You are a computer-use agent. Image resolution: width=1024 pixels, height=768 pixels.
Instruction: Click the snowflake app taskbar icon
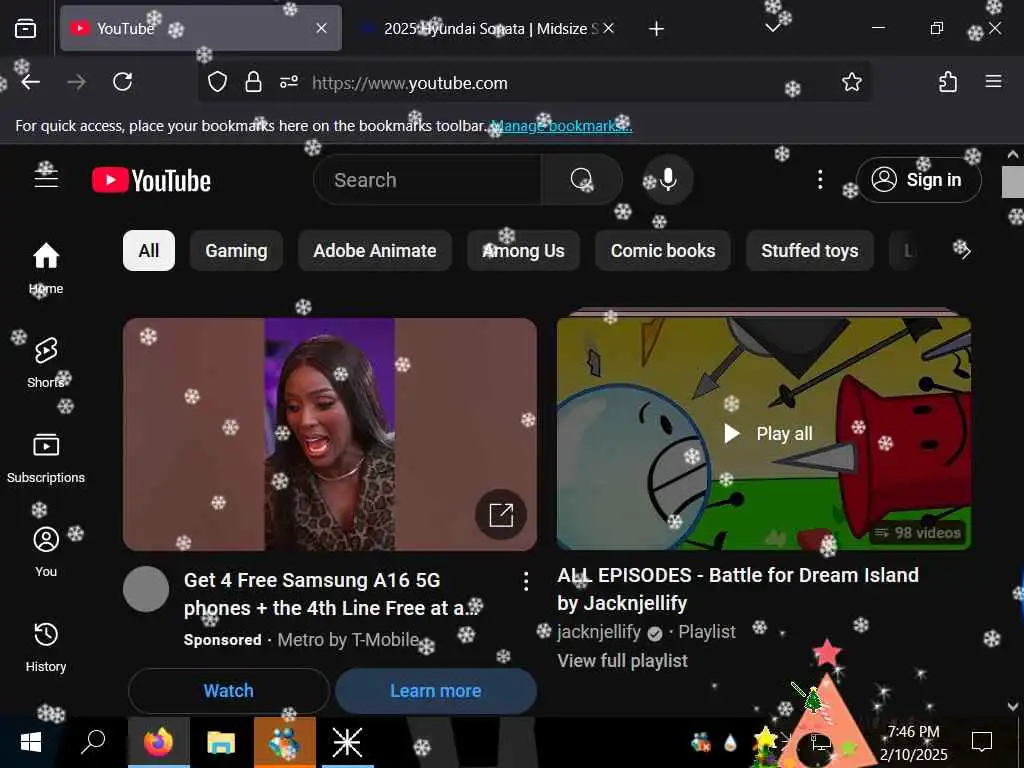click(347, 742)
